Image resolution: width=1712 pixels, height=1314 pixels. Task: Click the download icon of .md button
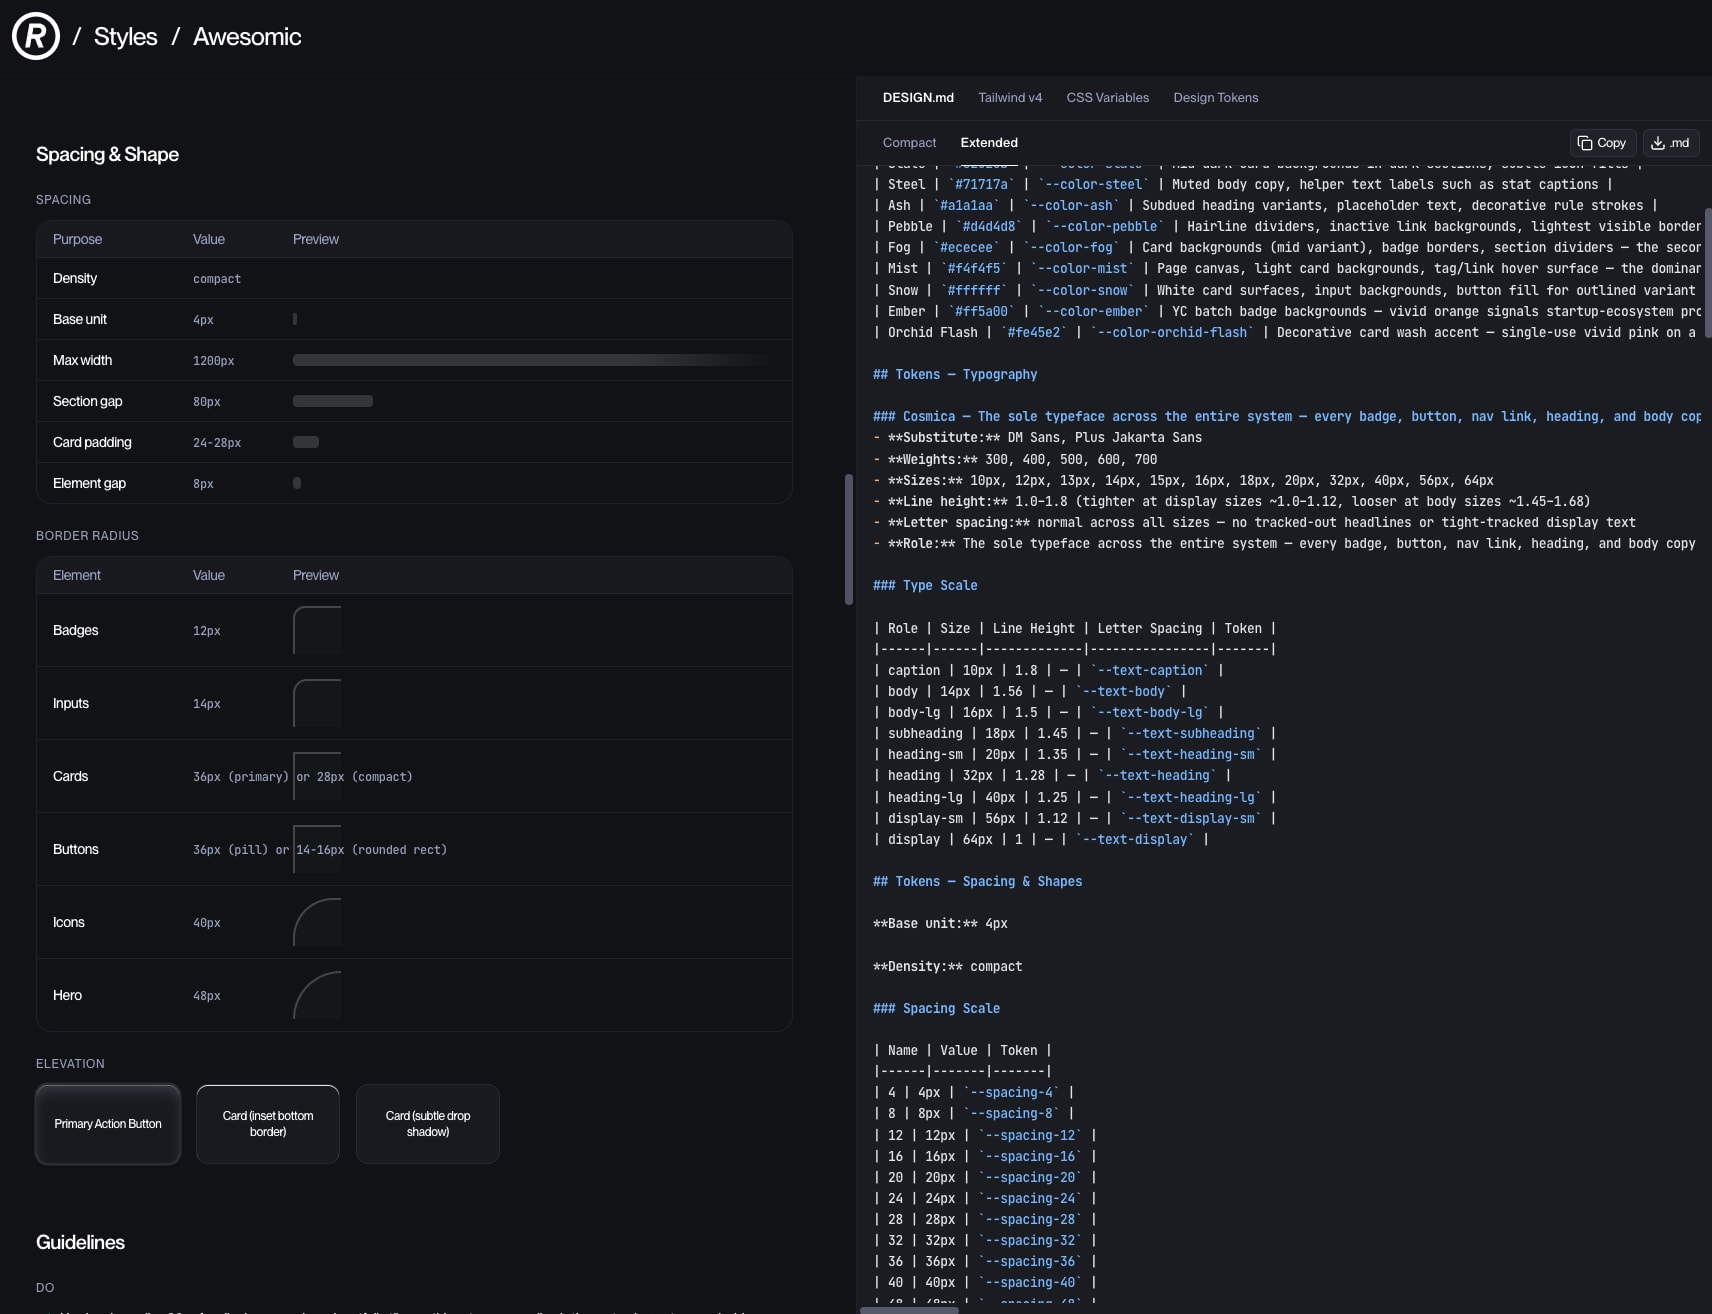pyautogui.click(x=1658, y=143)
